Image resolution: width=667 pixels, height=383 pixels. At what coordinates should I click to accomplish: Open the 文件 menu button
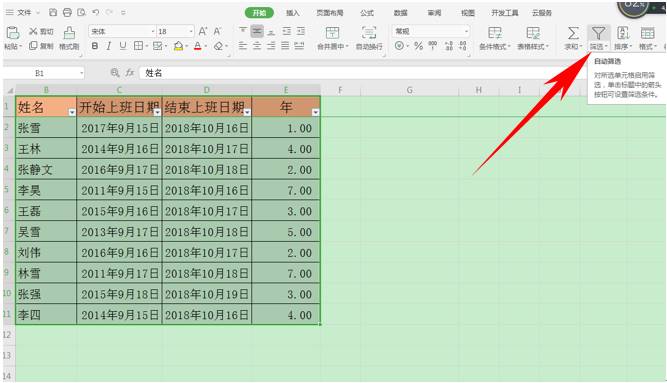(23, 13)
